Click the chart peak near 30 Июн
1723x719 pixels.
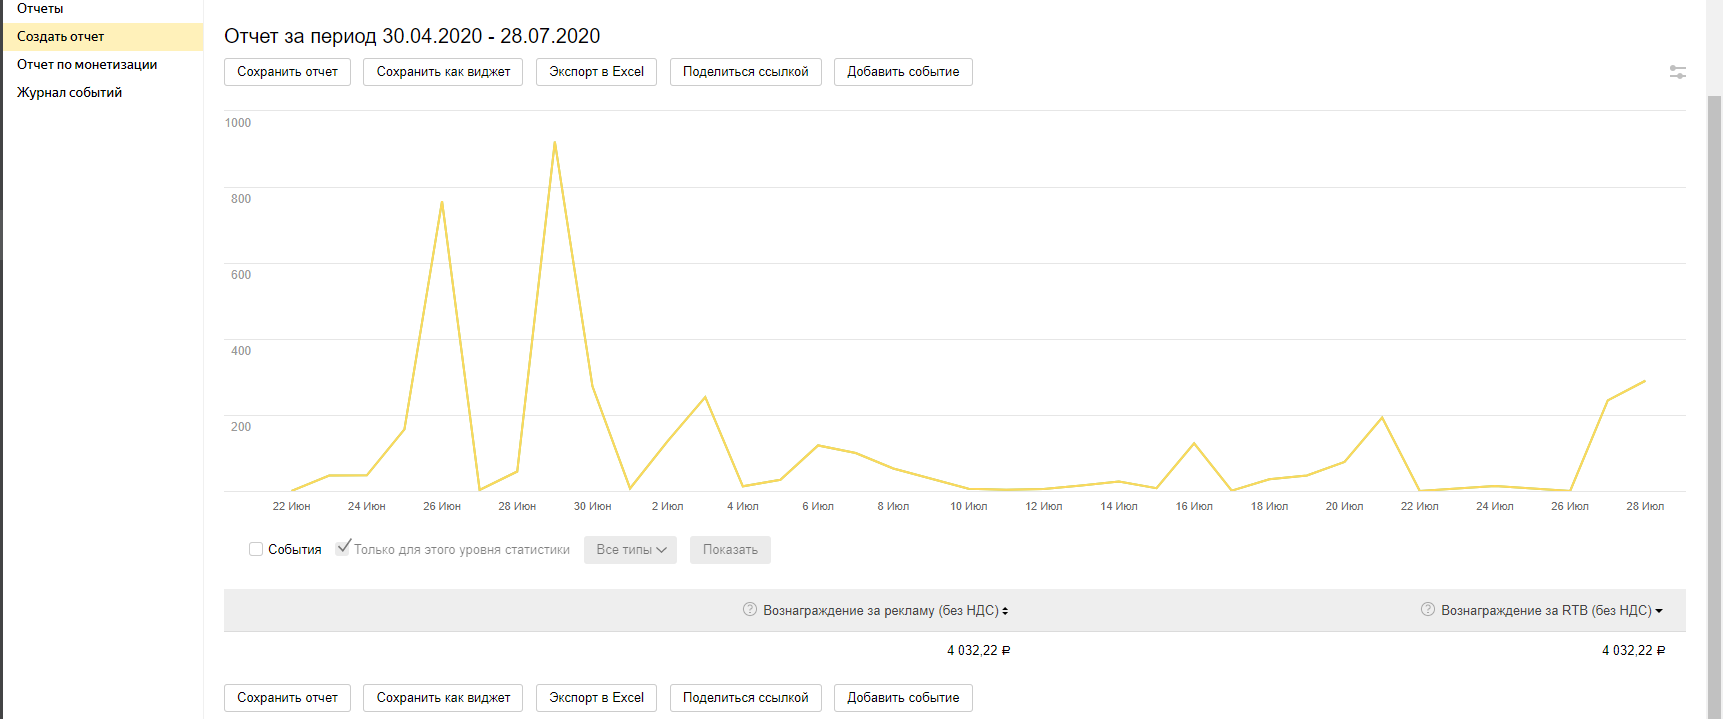(555, 143)
